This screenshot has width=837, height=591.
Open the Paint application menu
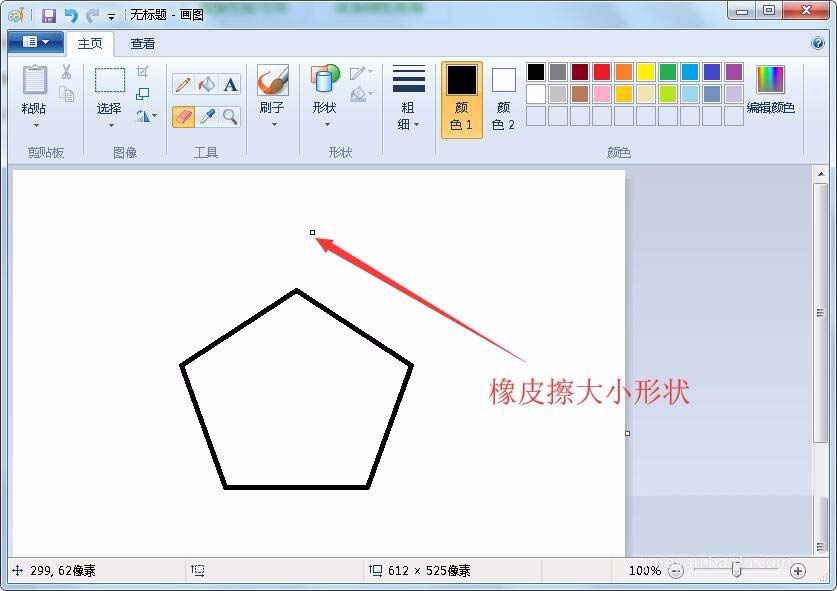[35, 43]
